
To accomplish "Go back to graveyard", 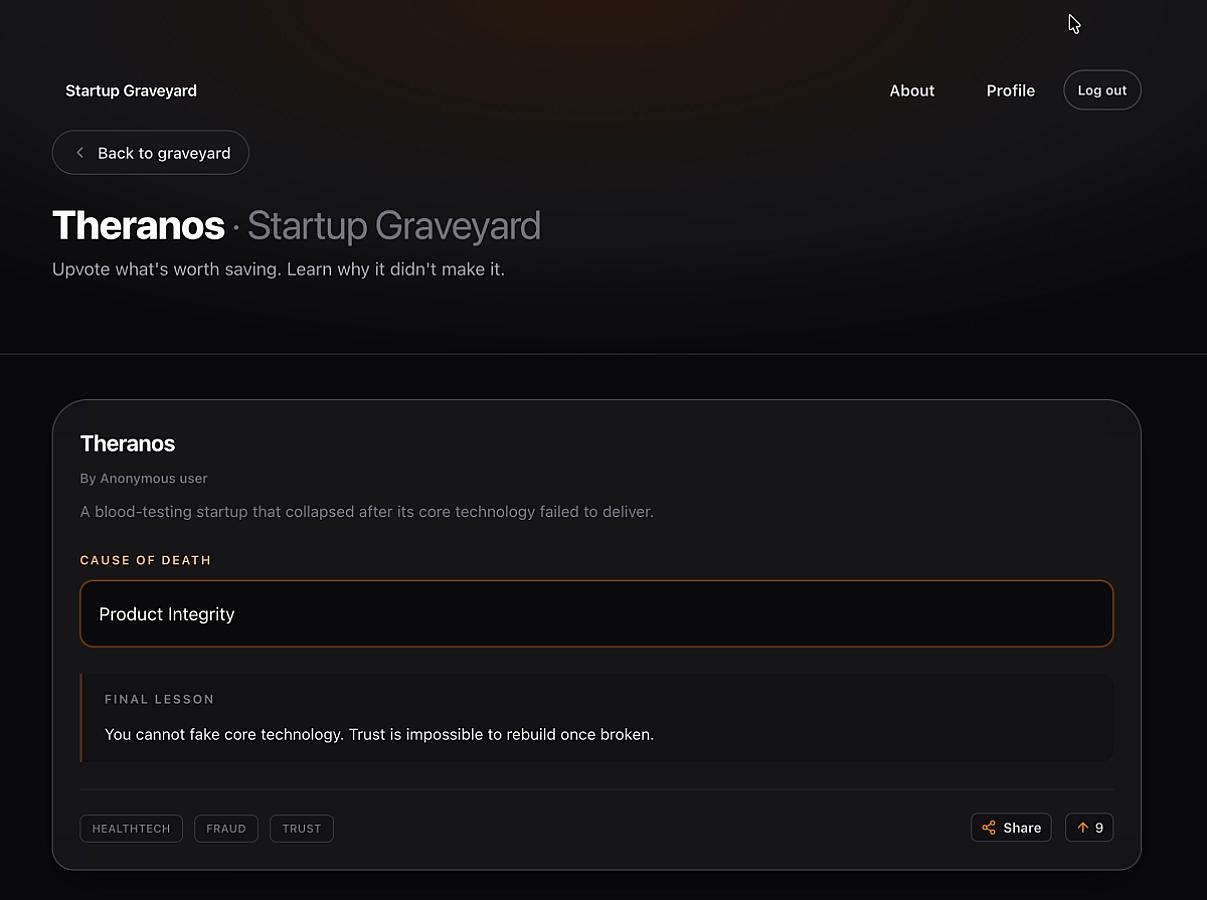I will [x=150, y=153].
